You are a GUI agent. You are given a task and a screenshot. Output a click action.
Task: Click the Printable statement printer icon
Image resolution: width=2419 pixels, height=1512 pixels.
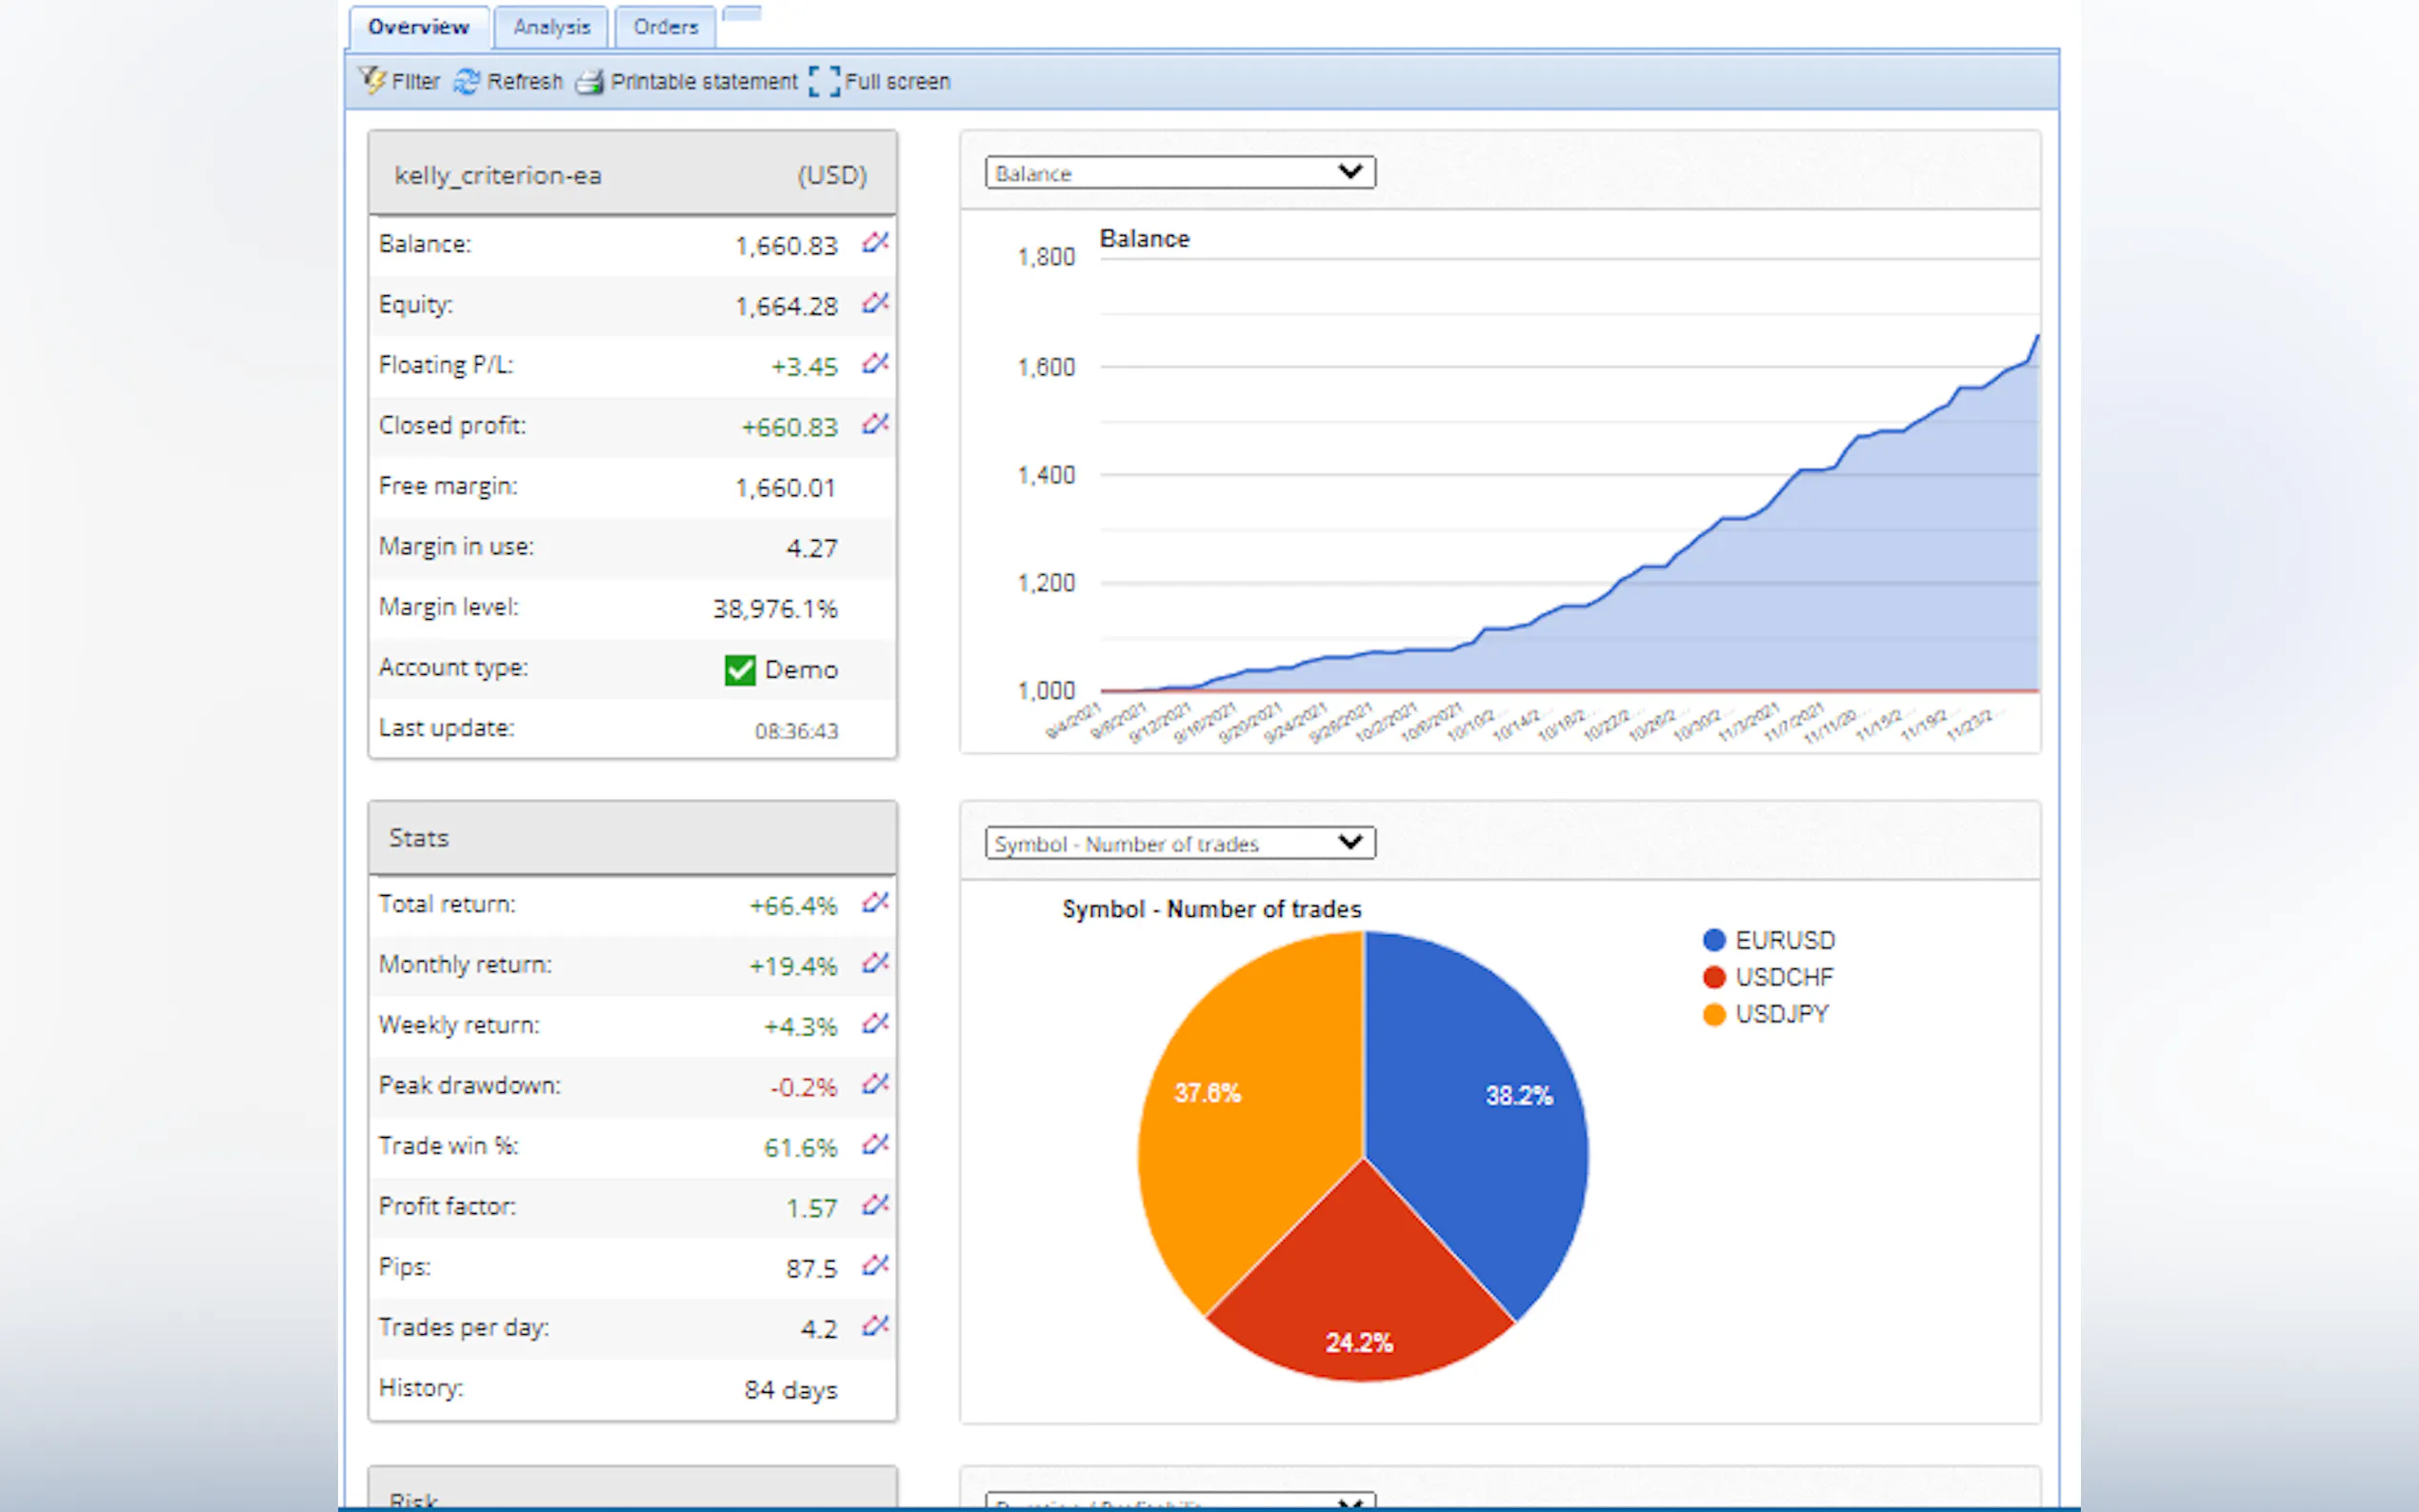pyautogui.click(x=589, y=81)
